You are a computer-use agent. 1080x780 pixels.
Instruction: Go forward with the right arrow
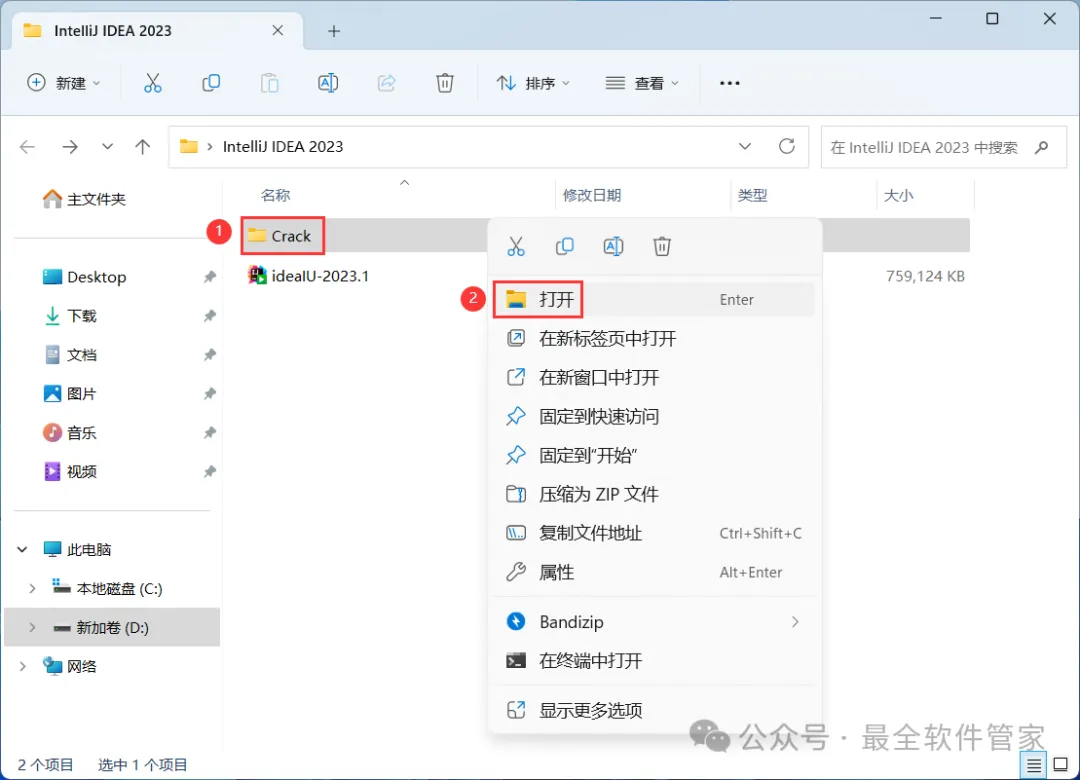pos(70,147)
